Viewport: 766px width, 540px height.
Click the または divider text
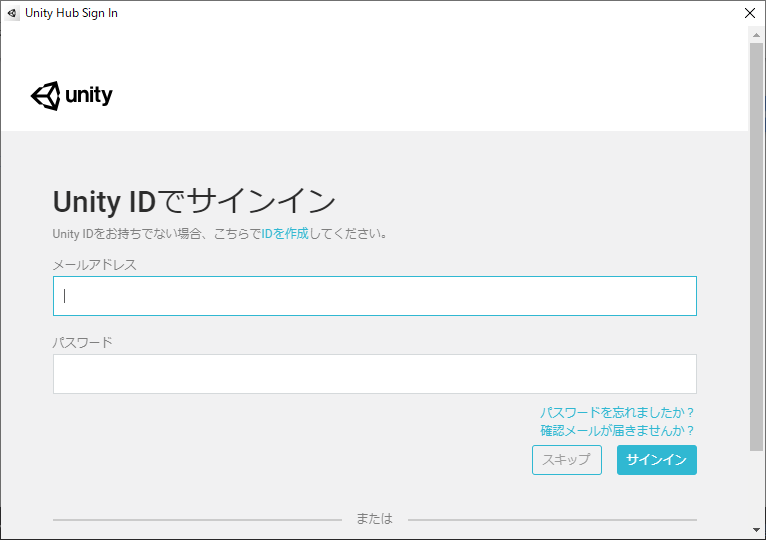pos(374,518)
